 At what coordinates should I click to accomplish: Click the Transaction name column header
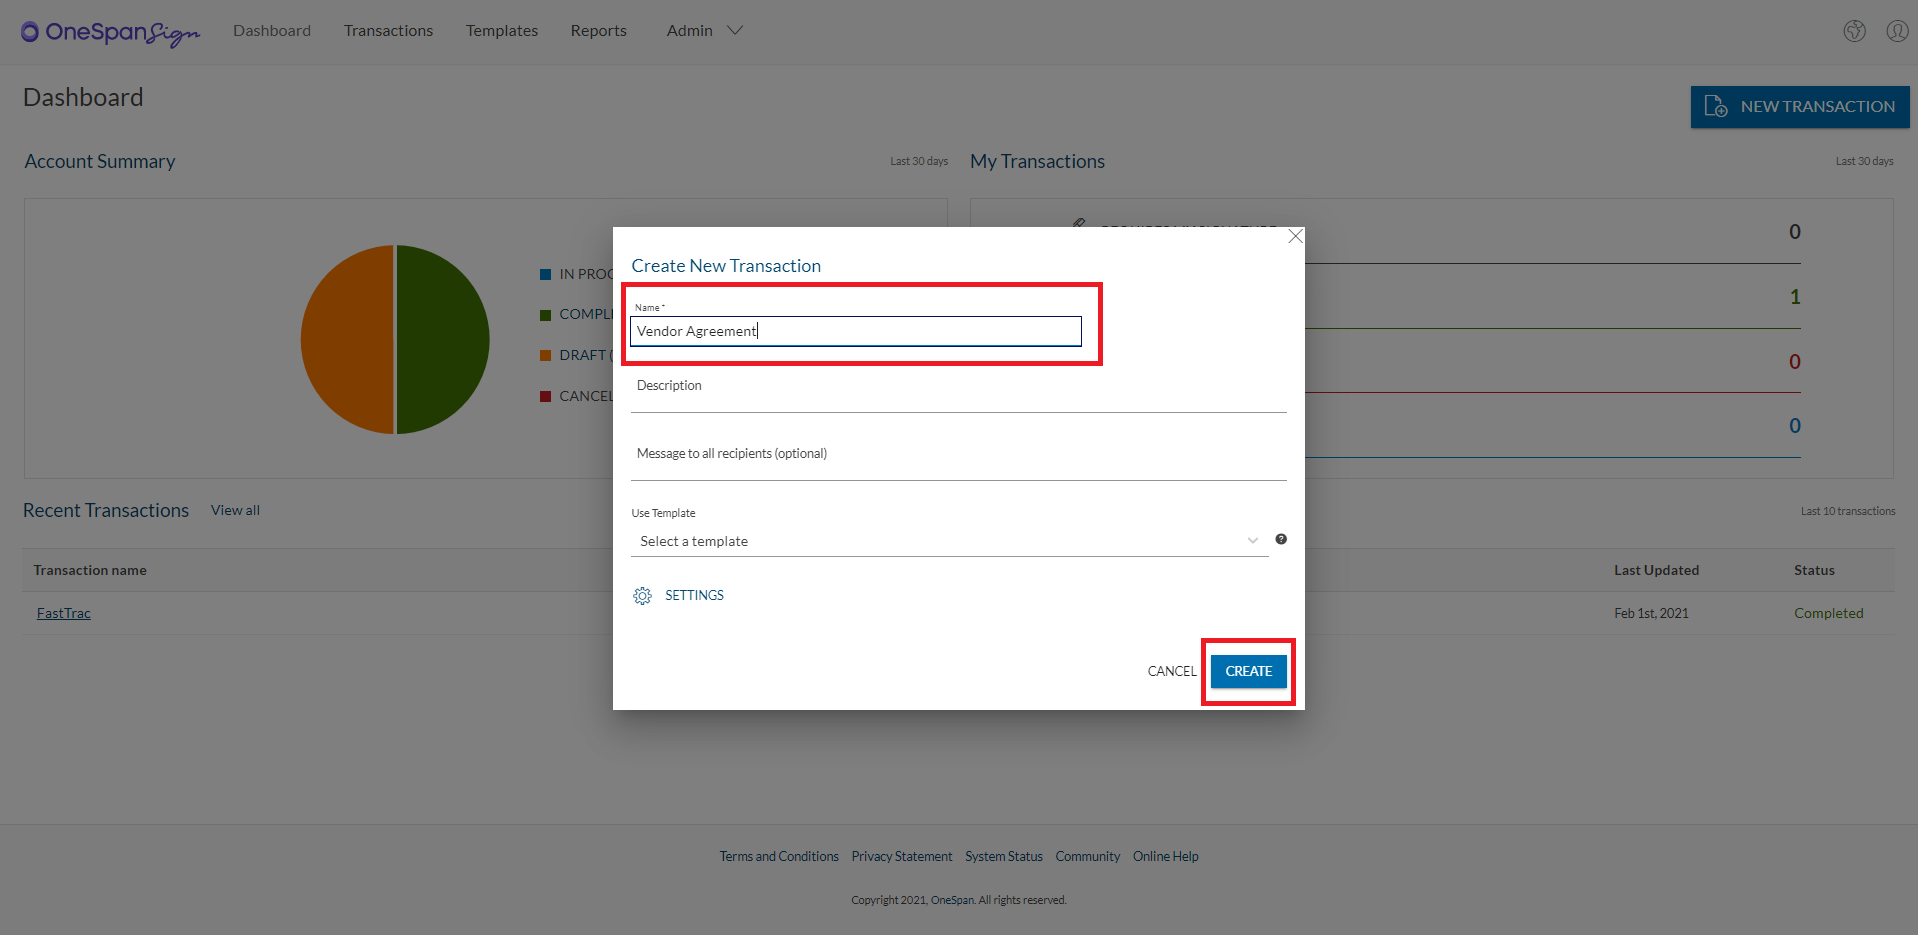click(x=90, y=570)
